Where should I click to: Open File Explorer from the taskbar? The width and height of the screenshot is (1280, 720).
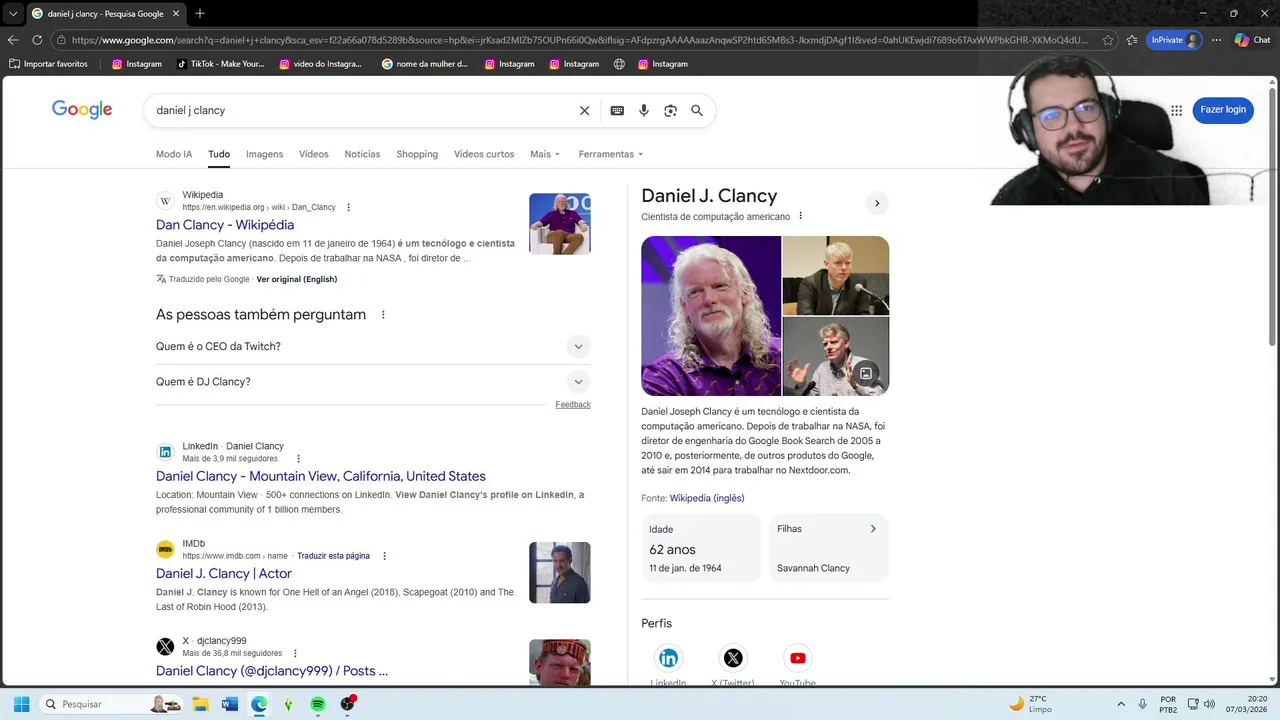point(200,704)
